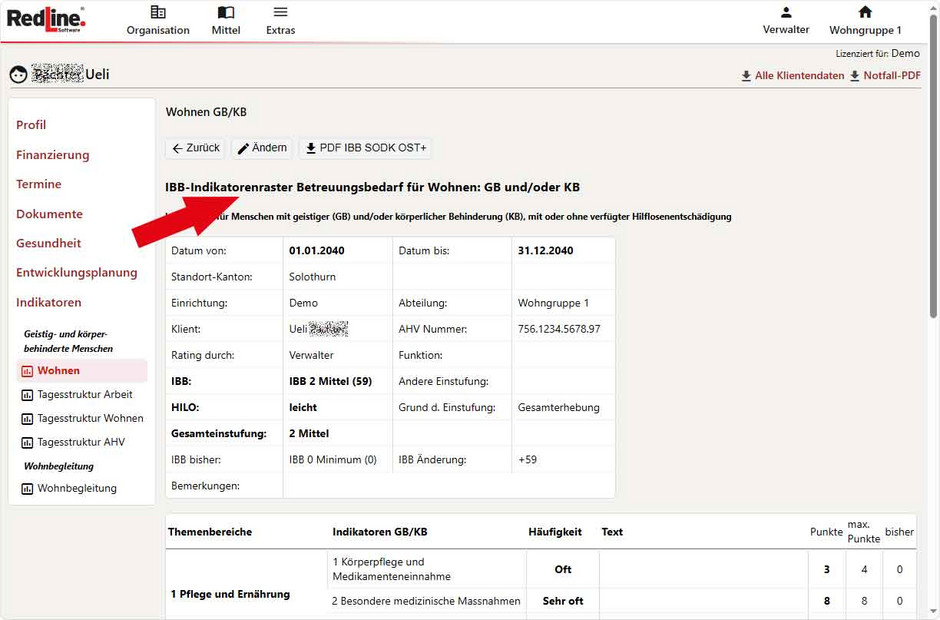Screen dimensions: 940x620
Task: Open the Extras hamburger menu
Action: point(281,13)
